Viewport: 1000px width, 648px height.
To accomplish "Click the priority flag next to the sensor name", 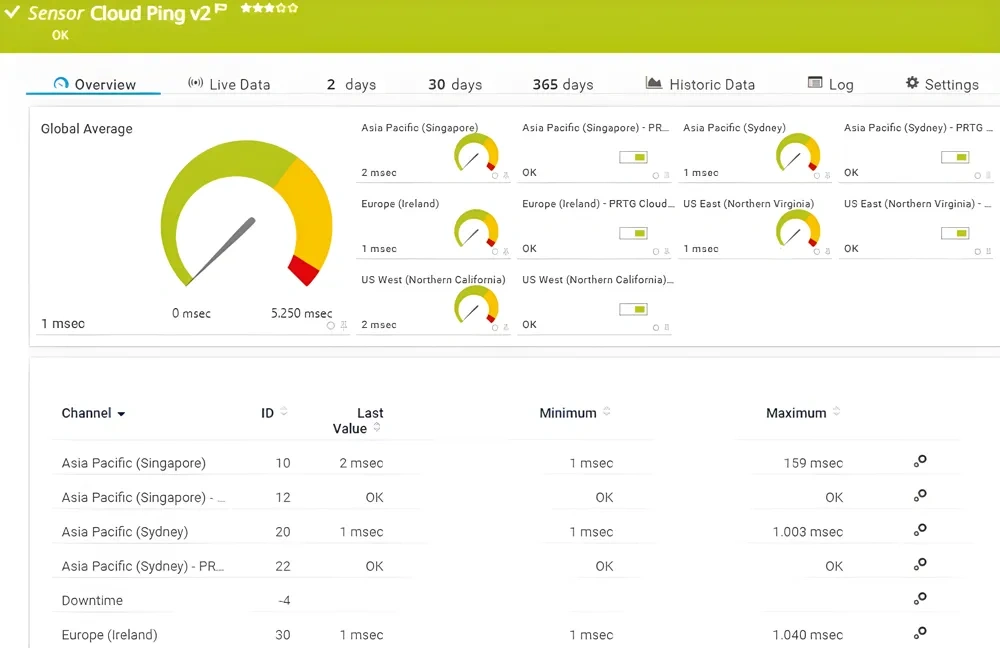I will coord(220,9).
